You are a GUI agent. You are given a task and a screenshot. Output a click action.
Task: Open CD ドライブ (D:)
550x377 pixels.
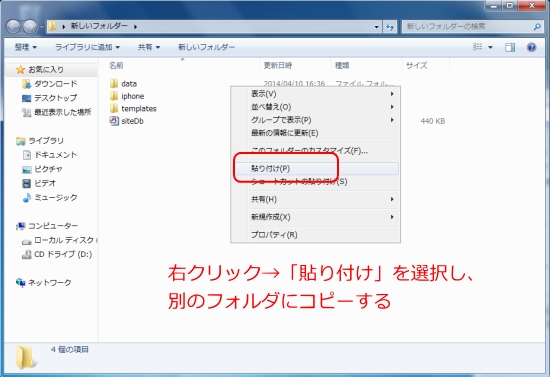click(63, 254)
